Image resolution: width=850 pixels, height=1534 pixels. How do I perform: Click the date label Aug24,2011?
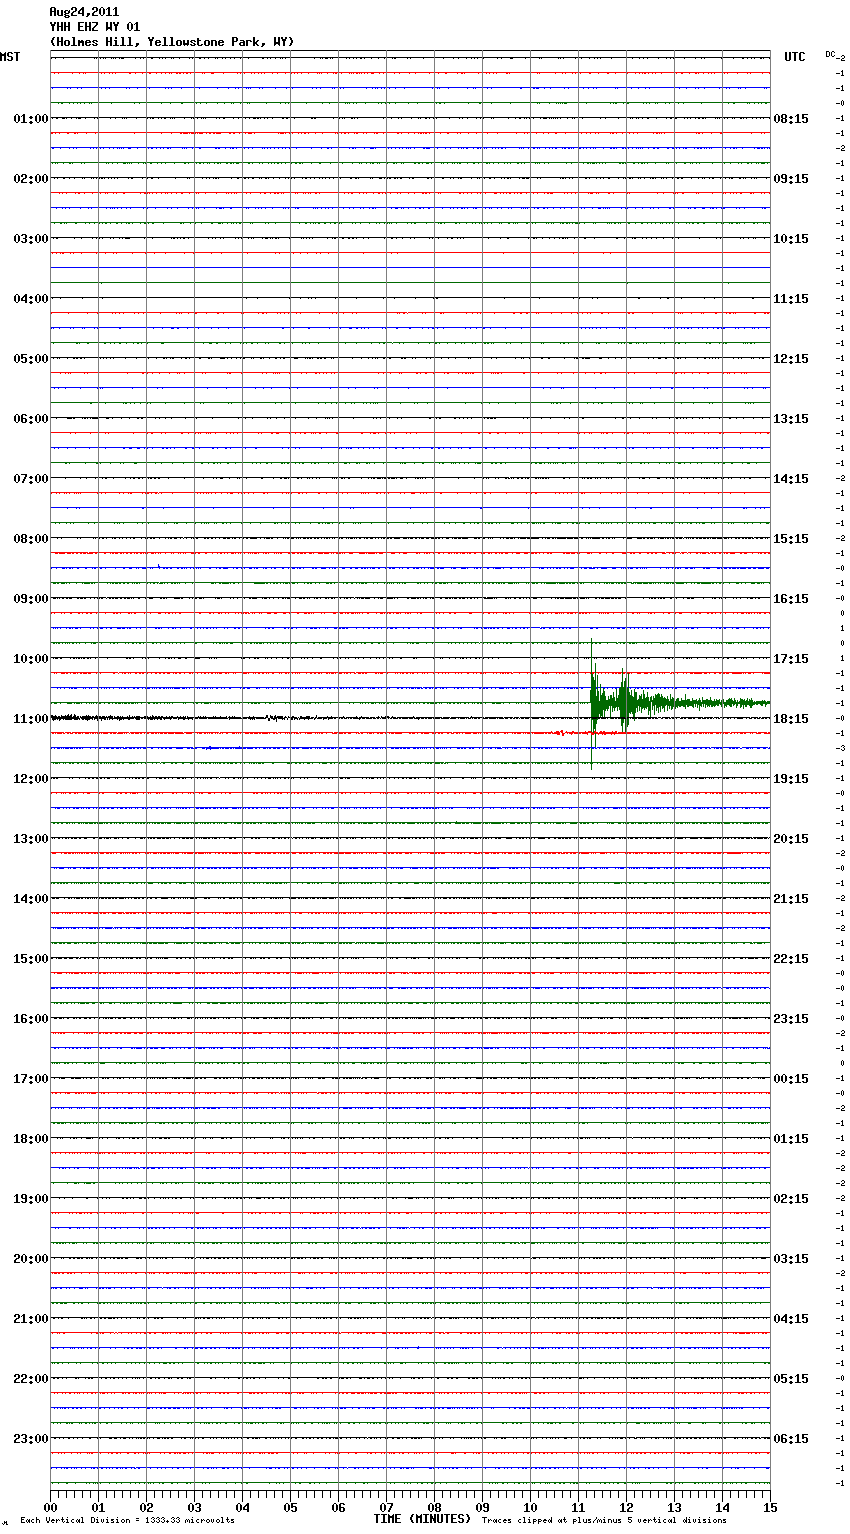(x=84, y=12)
